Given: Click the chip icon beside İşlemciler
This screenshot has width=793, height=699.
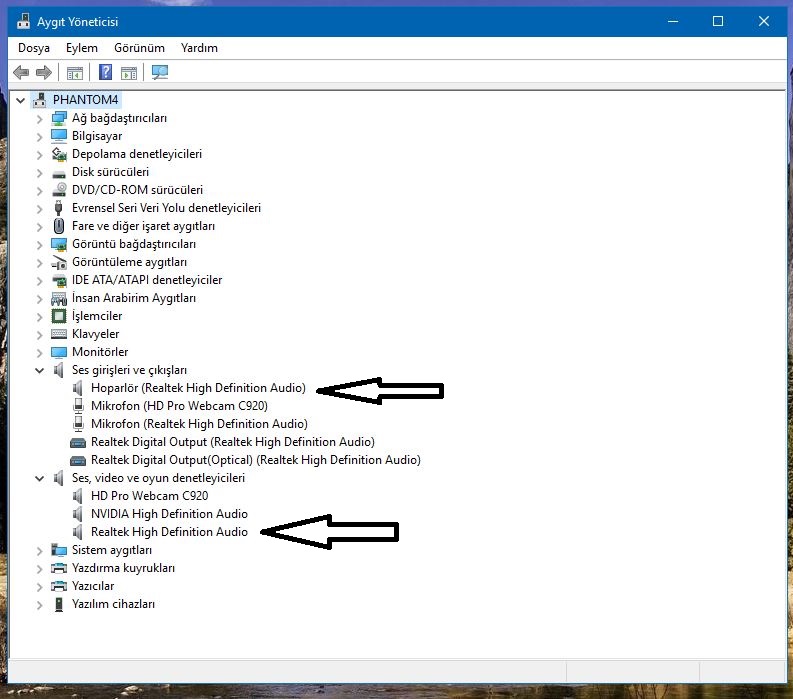Looking at the screenshot, I should point(59,316).
